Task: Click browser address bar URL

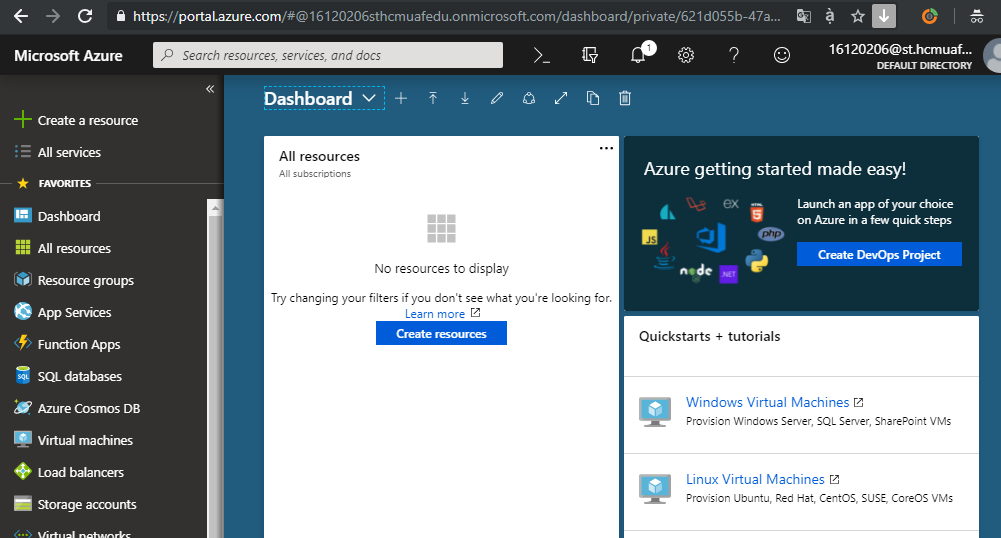Action: (456, 16)
